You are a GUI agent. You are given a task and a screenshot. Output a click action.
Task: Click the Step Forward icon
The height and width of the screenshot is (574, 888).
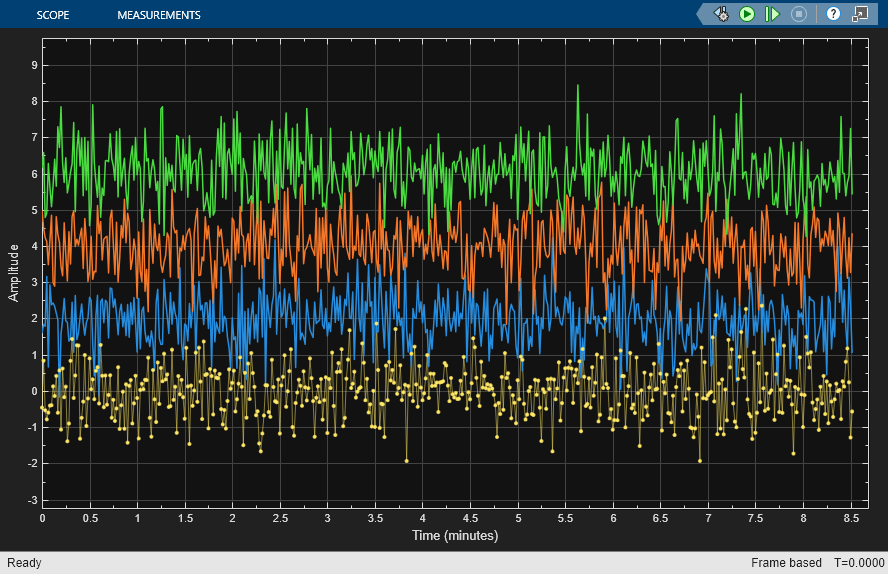pyautogui.click(x=772, y=14)
